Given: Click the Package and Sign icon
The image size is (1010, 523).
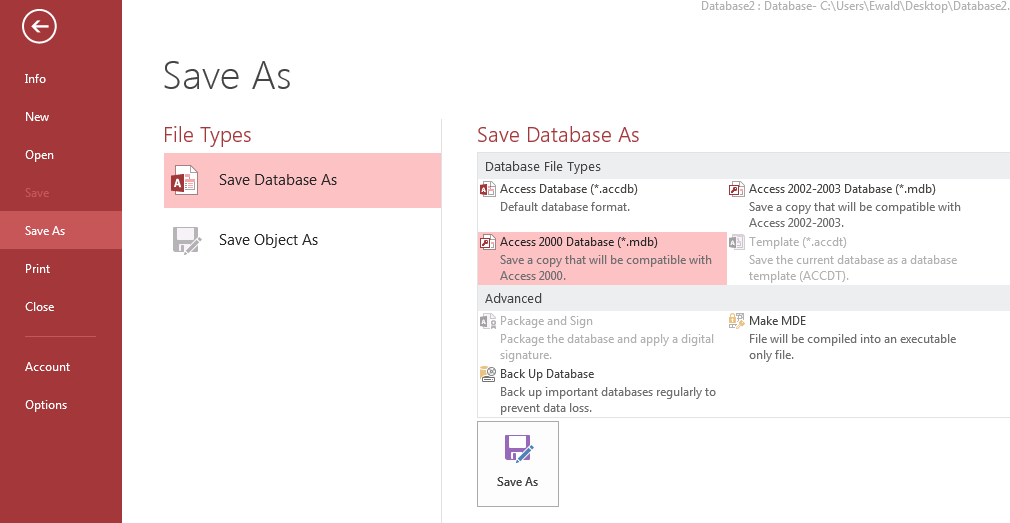Looking at the screenshot, I should [488, 321].
